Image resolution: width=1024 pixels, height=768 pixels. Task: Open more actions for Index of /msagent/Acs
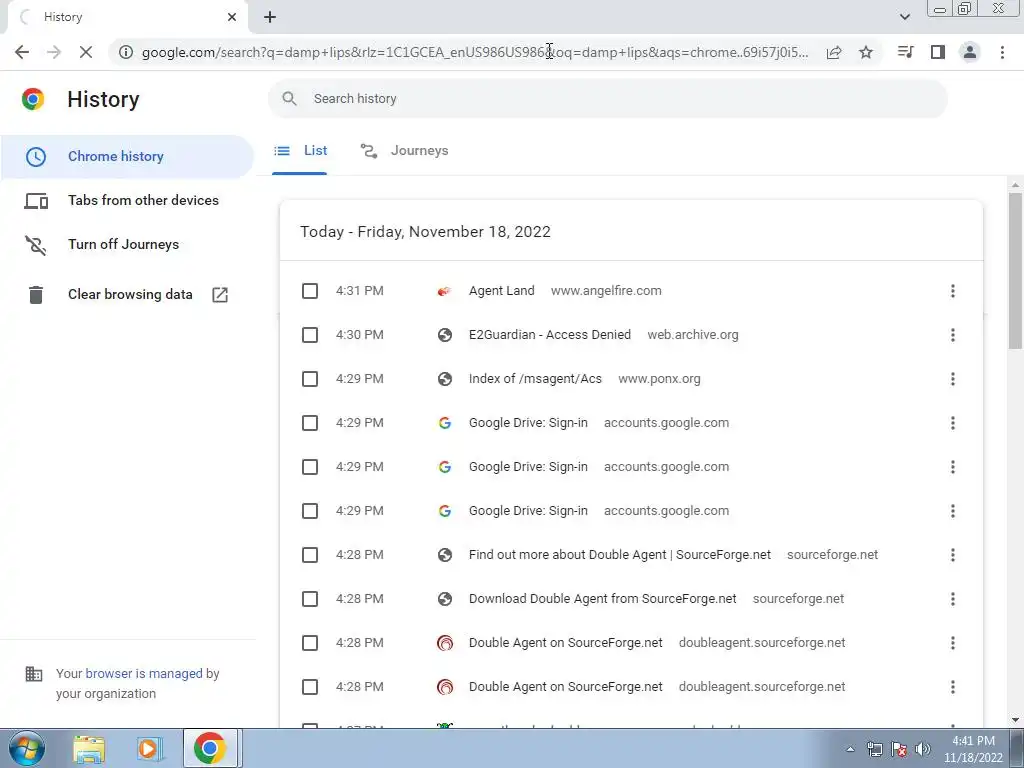click(x=953, y=379)
